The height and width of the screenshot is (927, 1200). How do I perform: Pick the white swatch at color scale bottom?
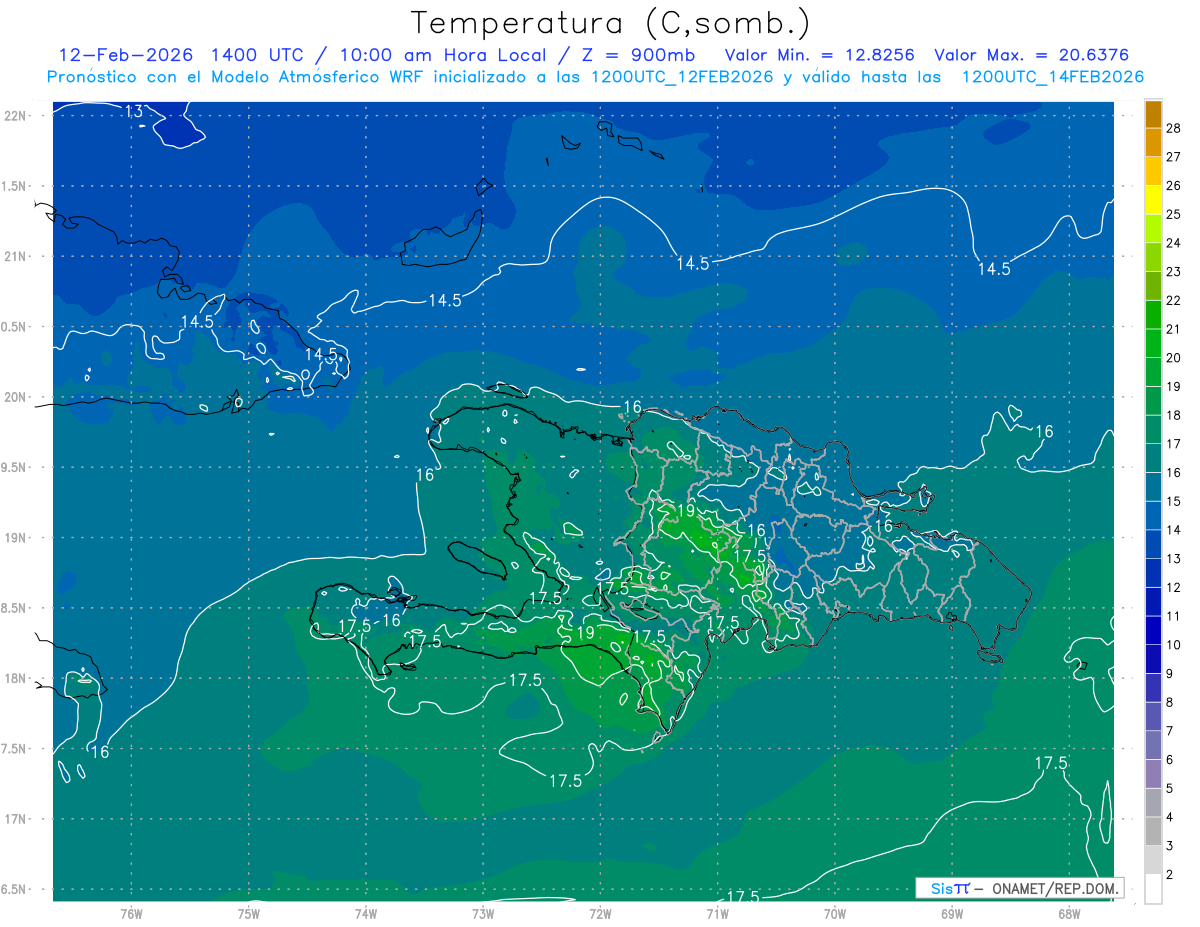(x=1153, y=889)
